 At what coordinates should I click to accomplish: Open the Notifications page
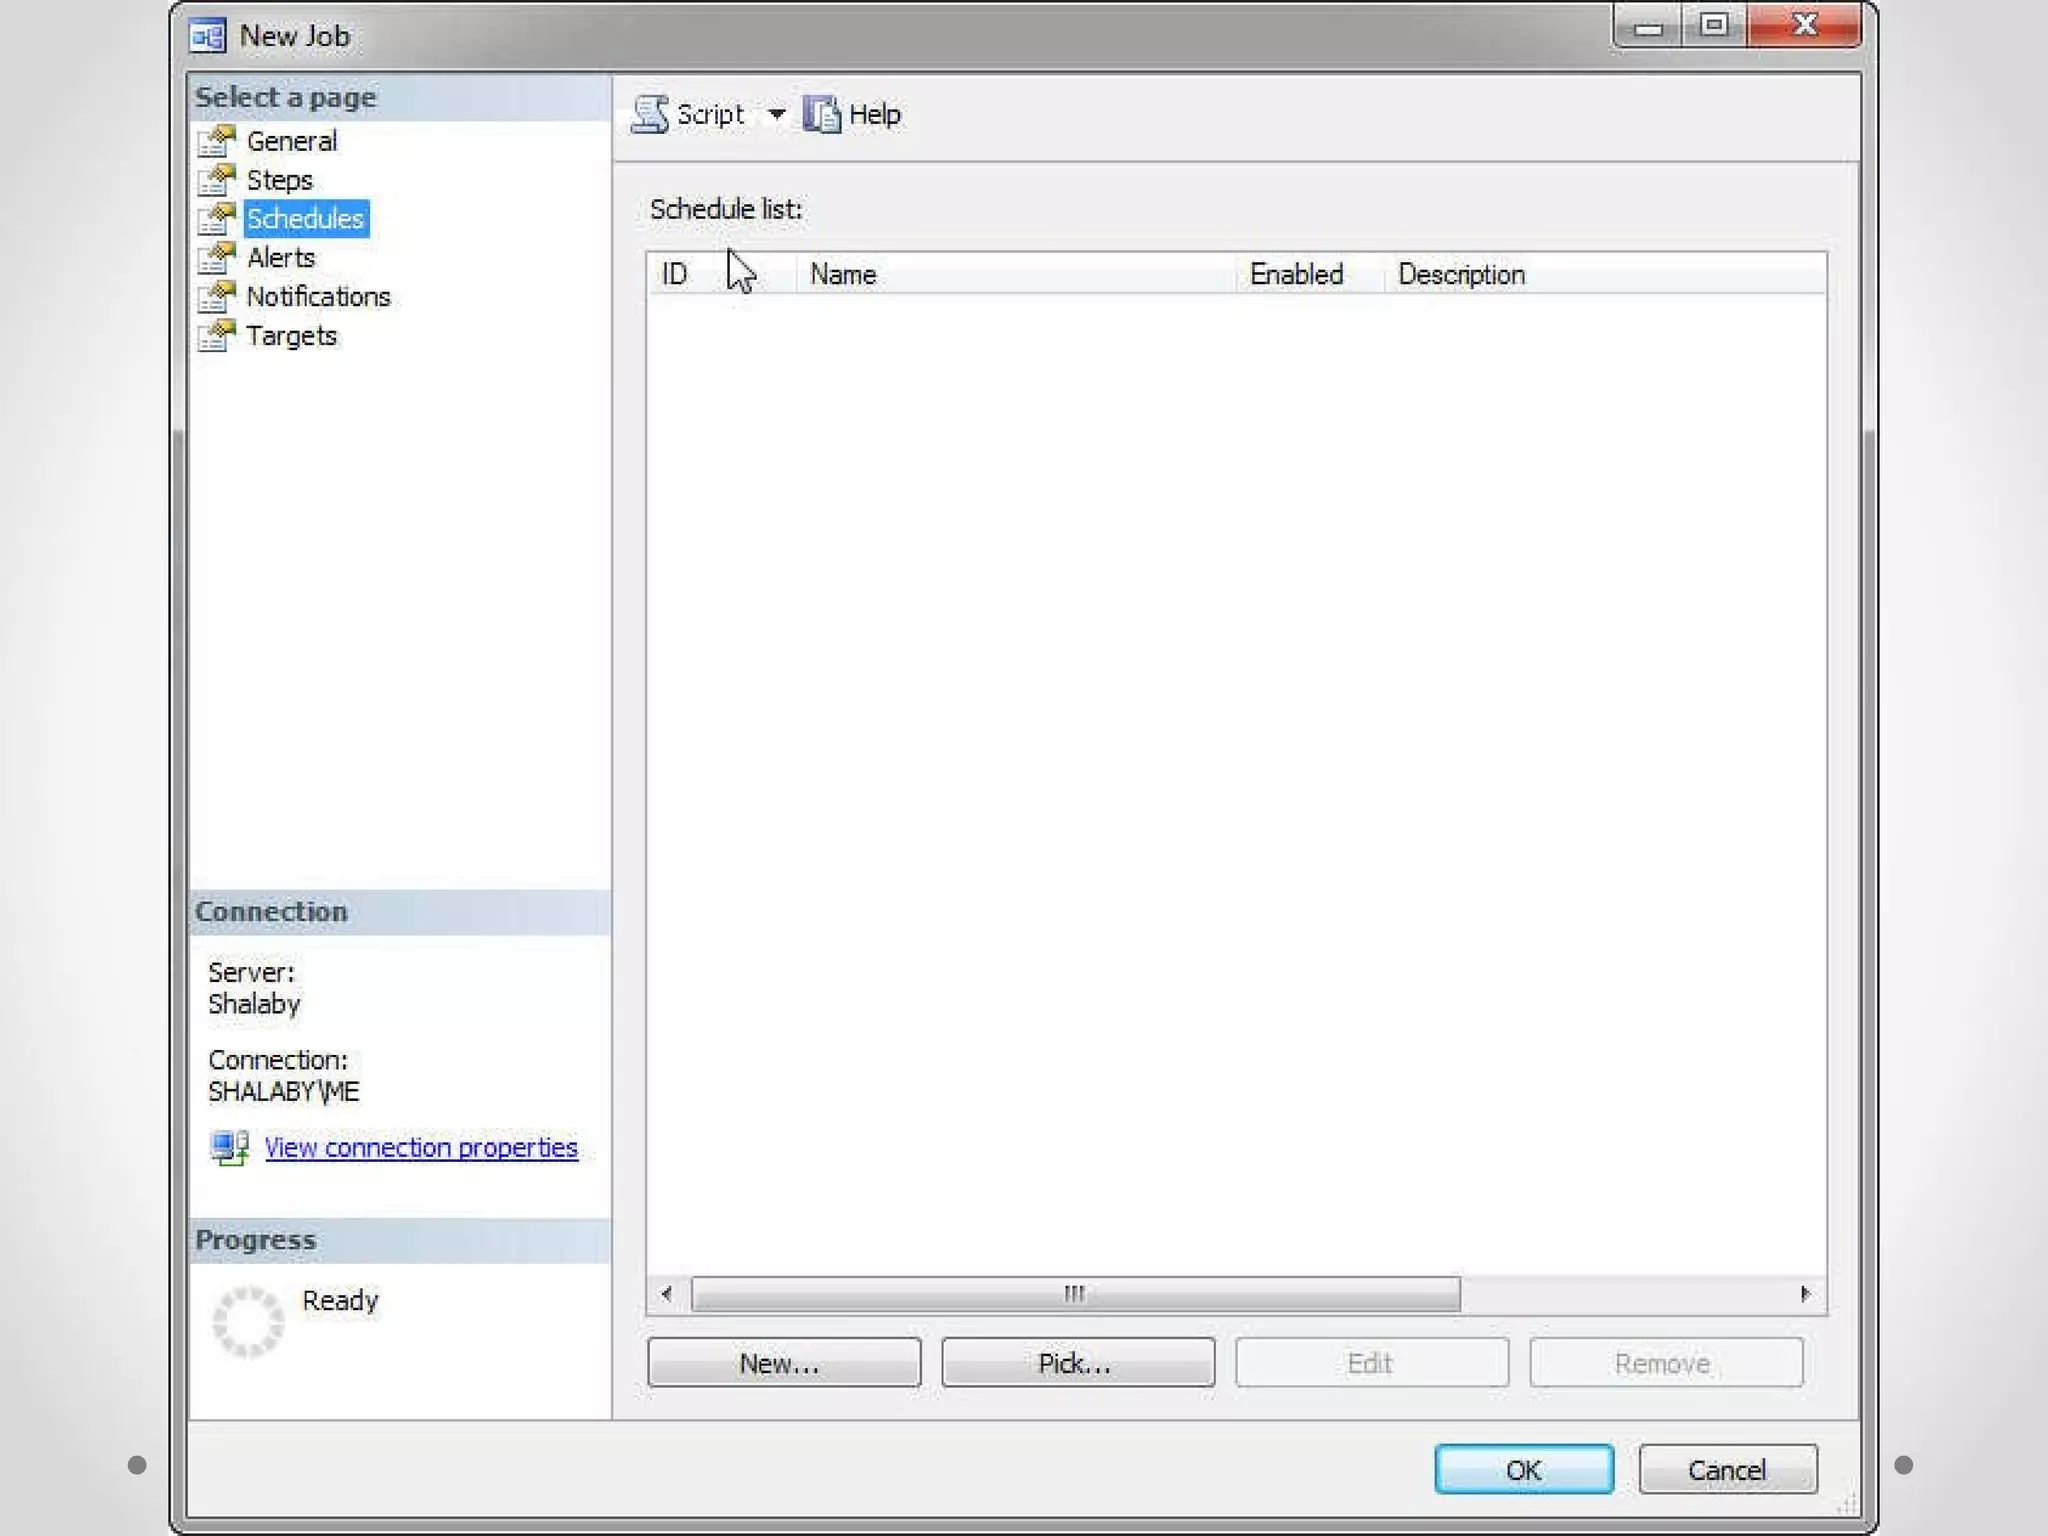click(x=318, y=297)
